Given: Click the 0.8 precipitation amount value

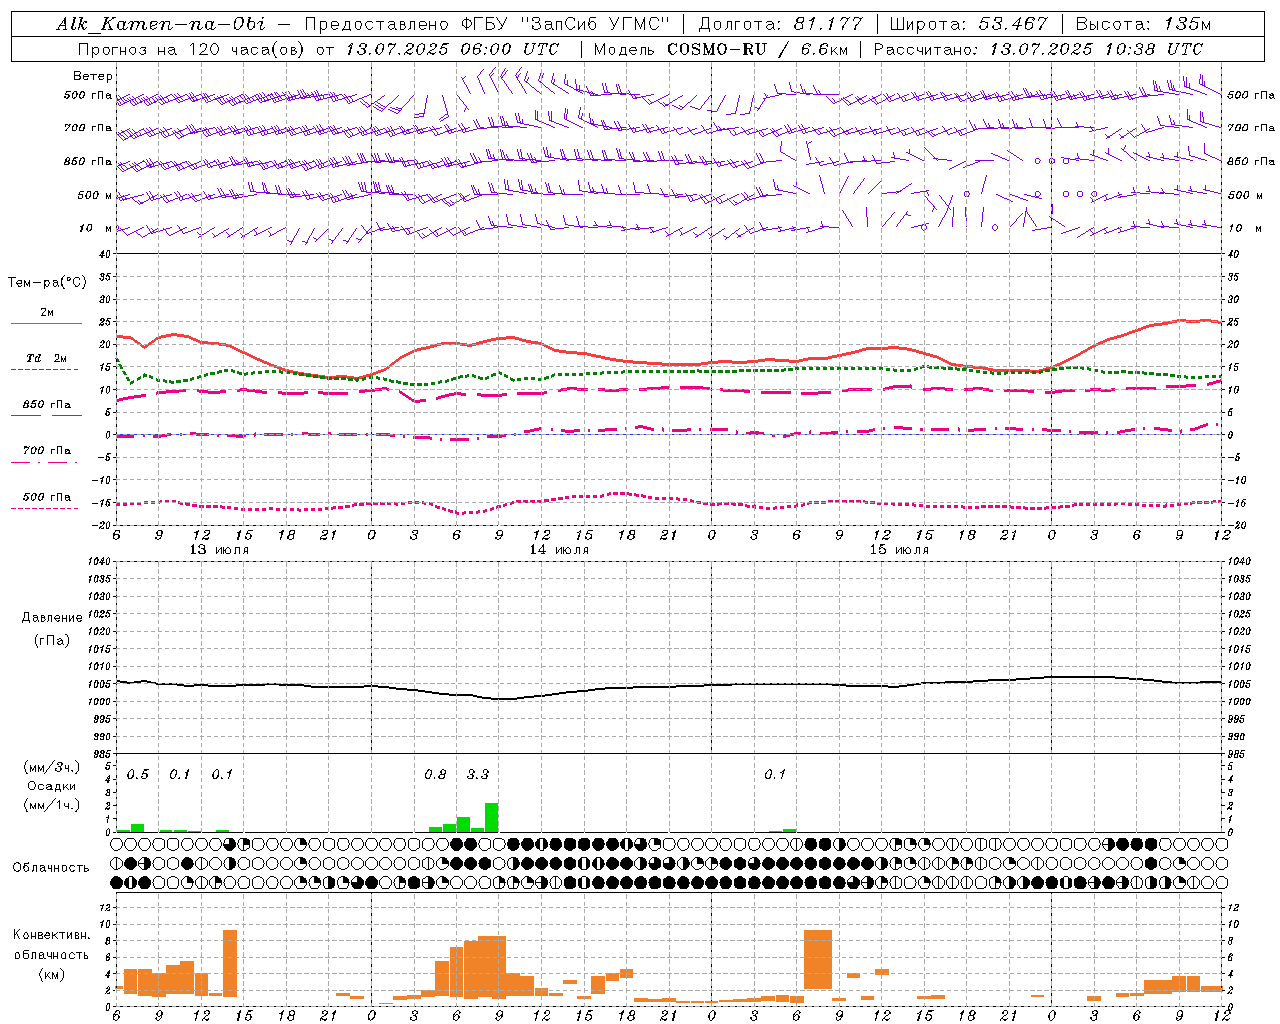Looking at the screenshot, I should tap(435, 775).
